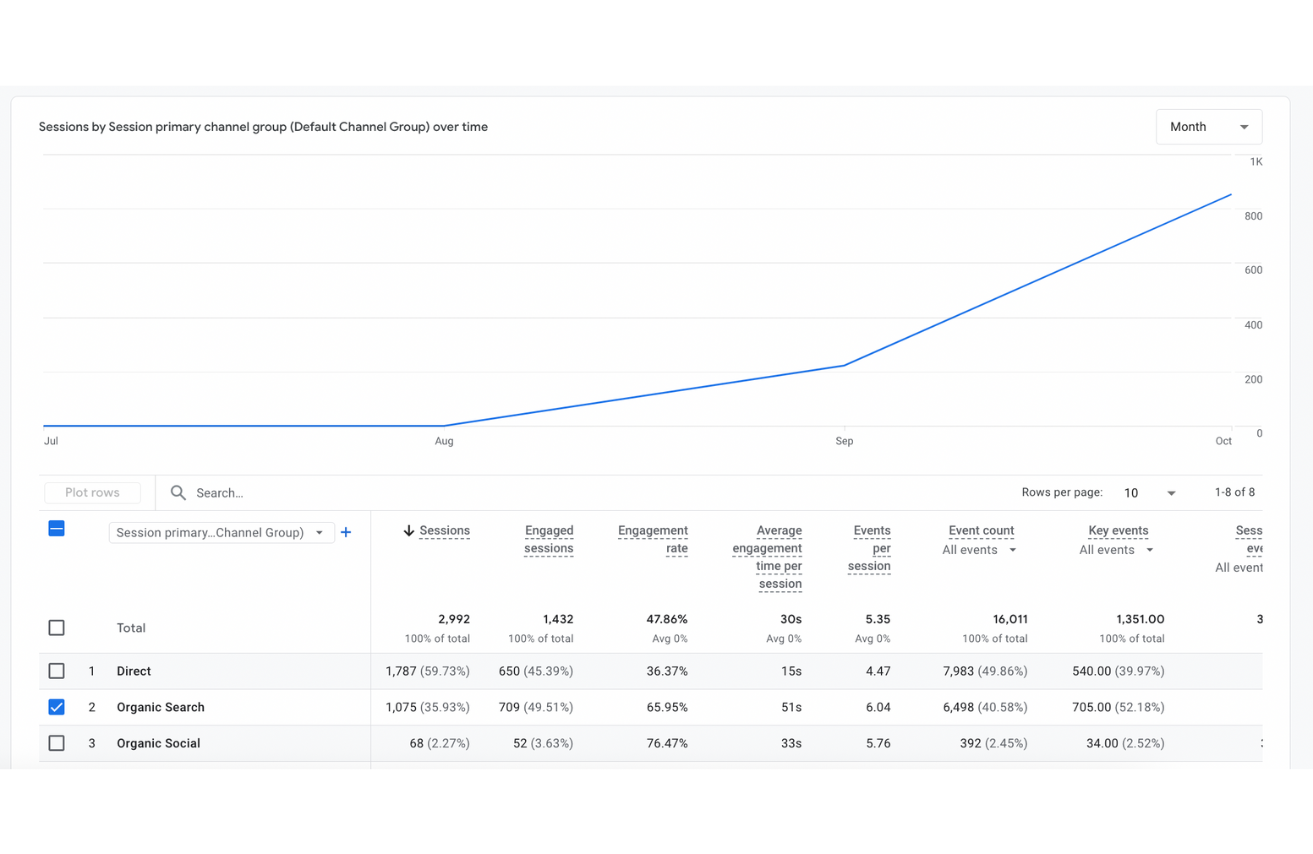Viewport: 1313px width, 854px height.
Task: Tick the Organic Social row checkbox
Action: [57, 743]
